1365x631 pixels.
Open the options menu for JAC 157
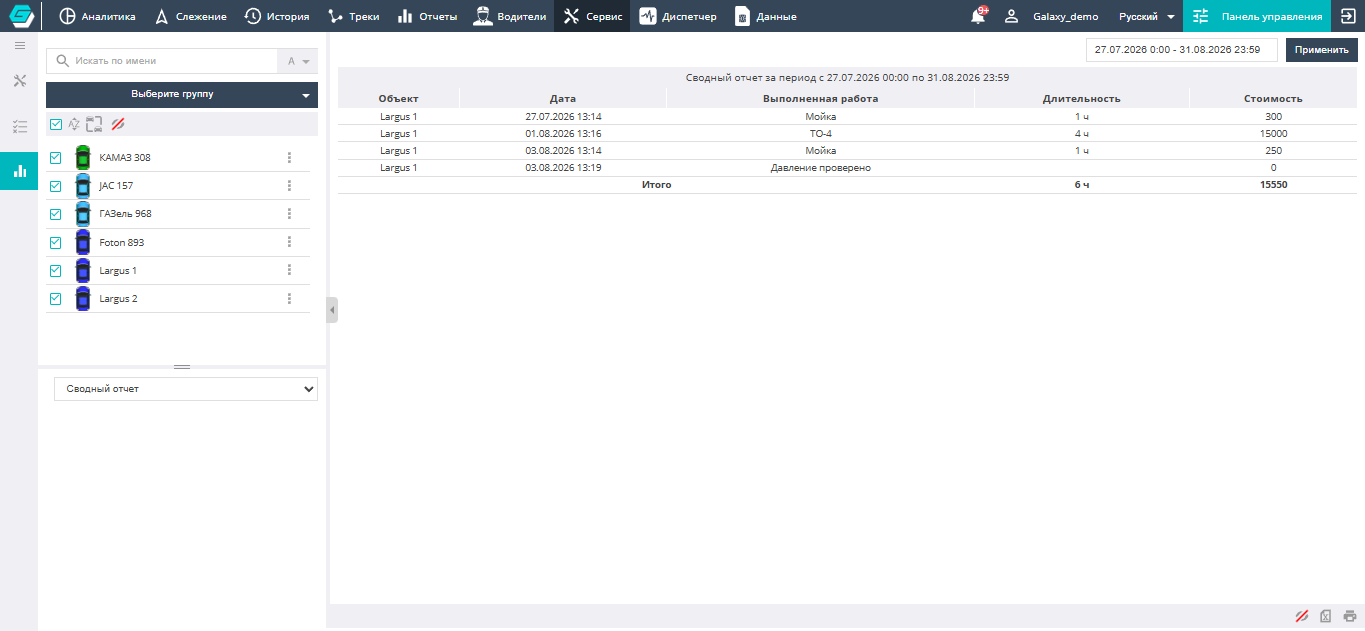point(289,186)
